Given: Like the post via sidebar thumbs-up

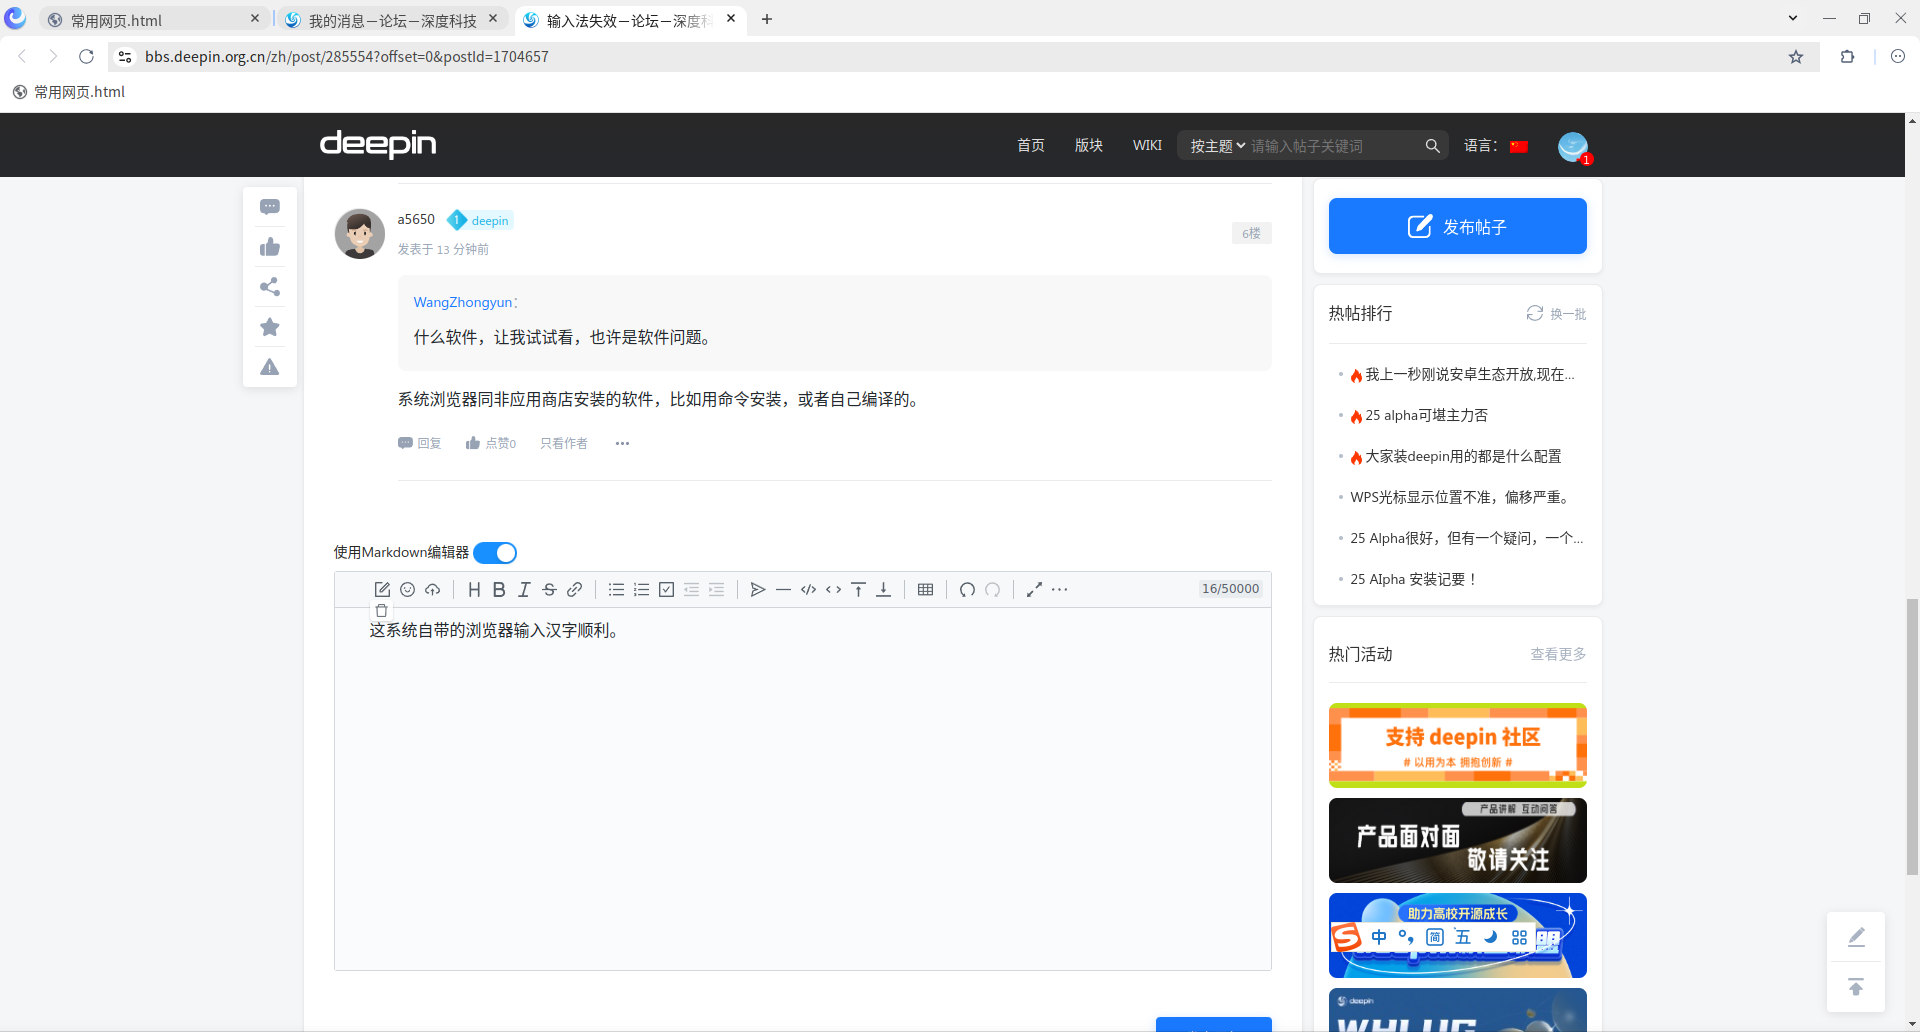Looking at the screenshot, I should pyautogui.click(x=270, y=247).
